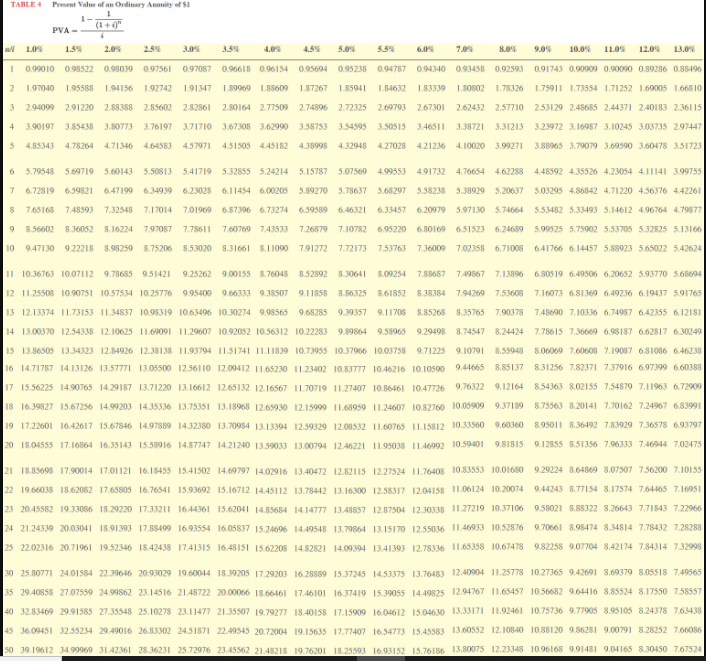Click the value '5.41719' in row 6

tap(197, 172)
